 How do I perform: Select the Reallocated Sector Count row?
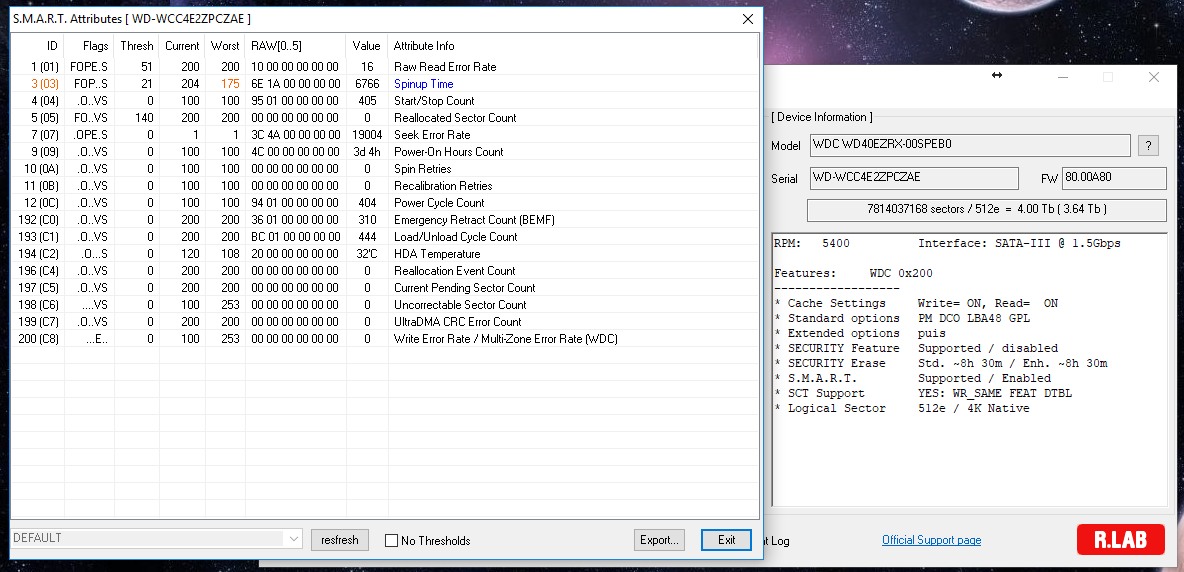[x=384, y=118]
